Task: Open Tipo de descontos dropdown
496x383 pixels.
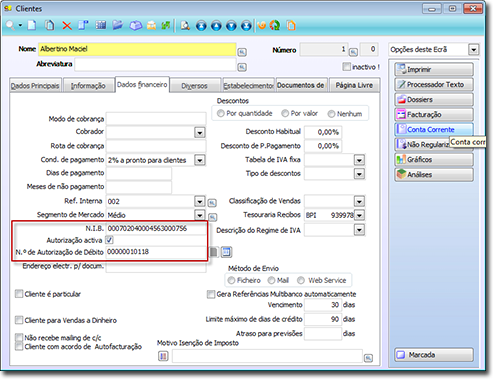Action: click(x=359, y=174)
